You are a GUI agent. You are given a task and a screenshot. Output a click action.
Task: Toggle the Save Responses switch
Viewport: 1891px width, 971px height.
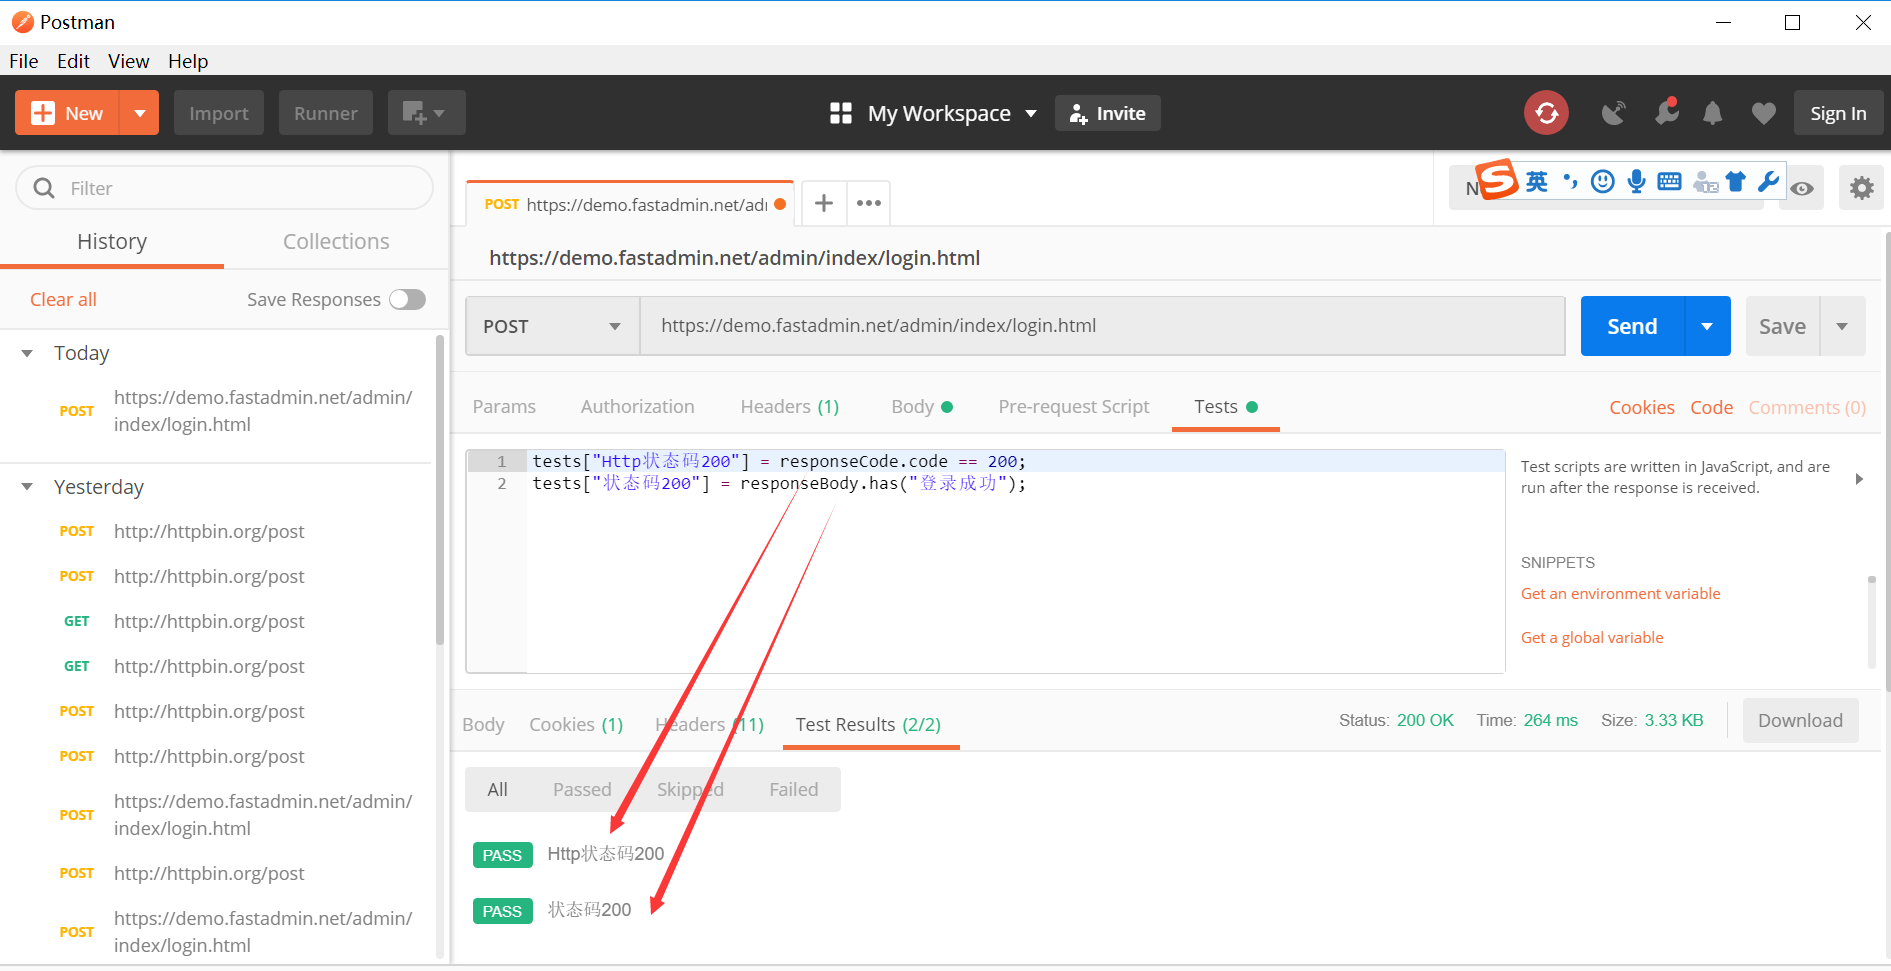point(407,299)
